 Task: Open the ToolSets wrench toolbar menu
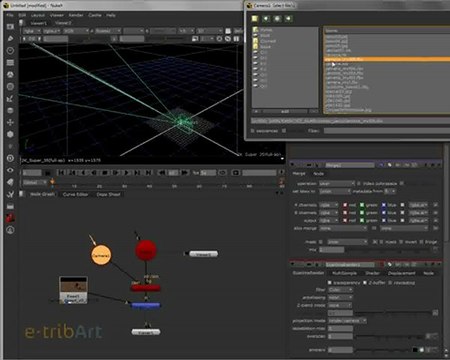pos(10,194)
